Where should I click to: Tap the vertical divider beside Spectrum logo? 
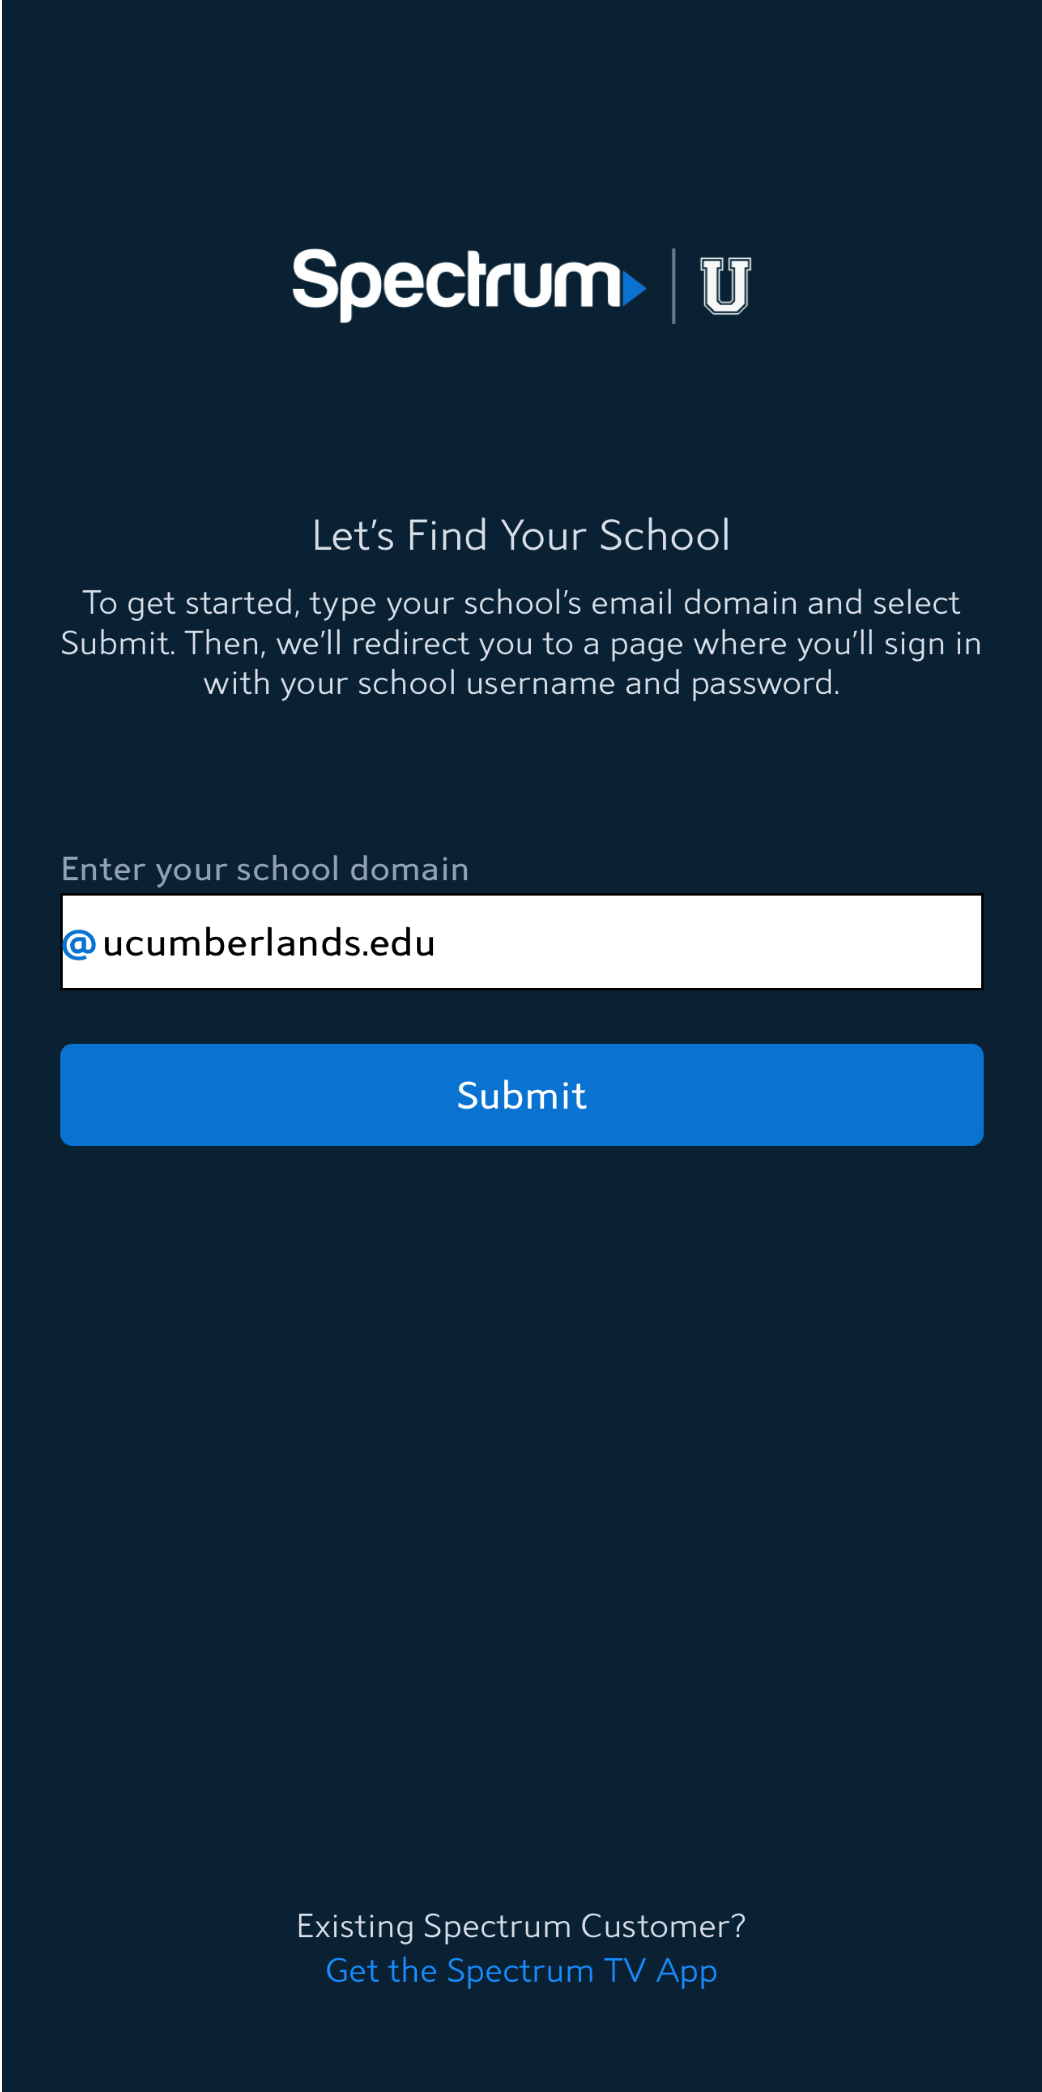click(x=673, y=286)
